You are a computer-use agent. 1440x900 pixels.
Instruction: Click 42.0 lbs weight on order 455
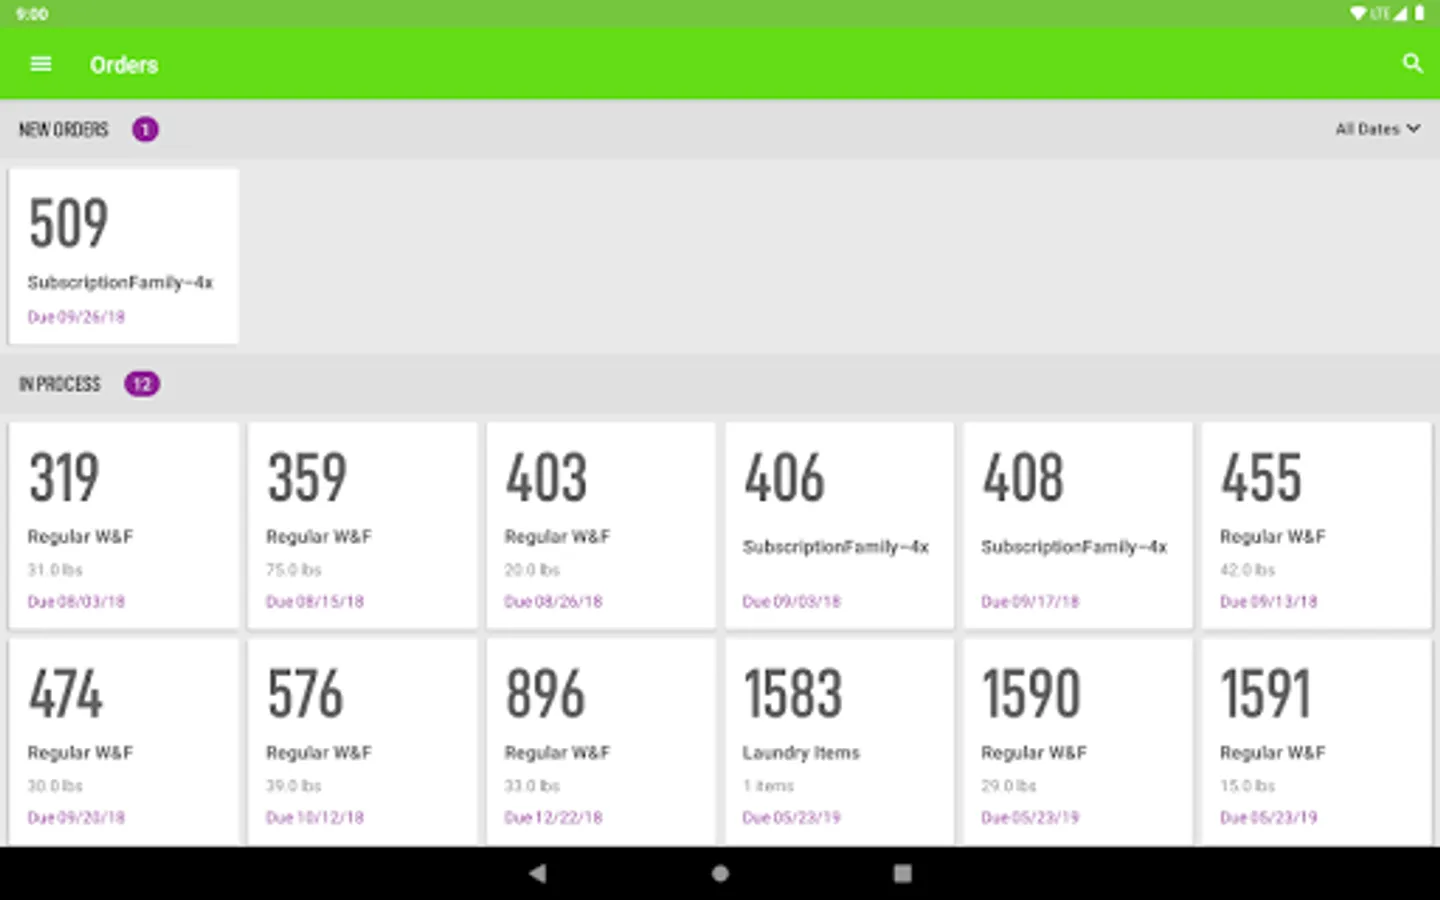pyautogui.click(x=1247, y=570)
